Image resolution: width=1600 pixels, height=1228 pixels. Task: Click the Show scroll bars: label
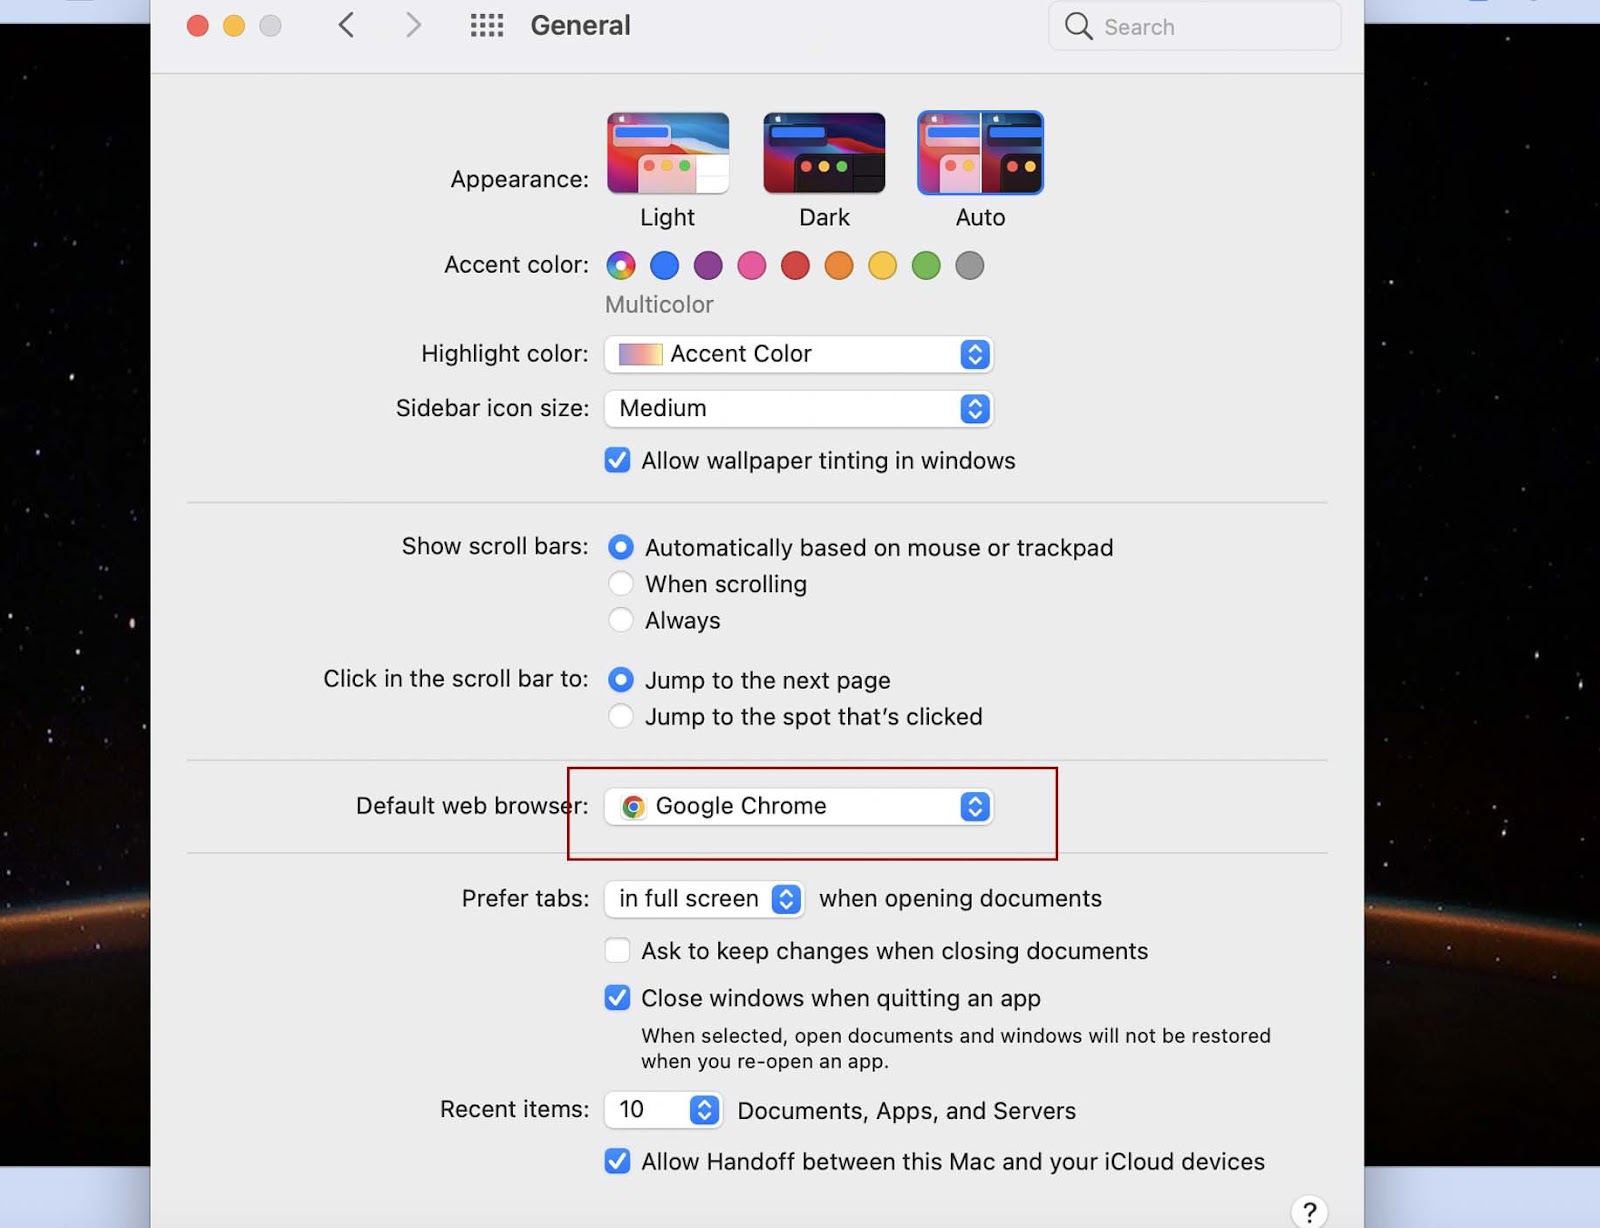click(x=495, y=546)
